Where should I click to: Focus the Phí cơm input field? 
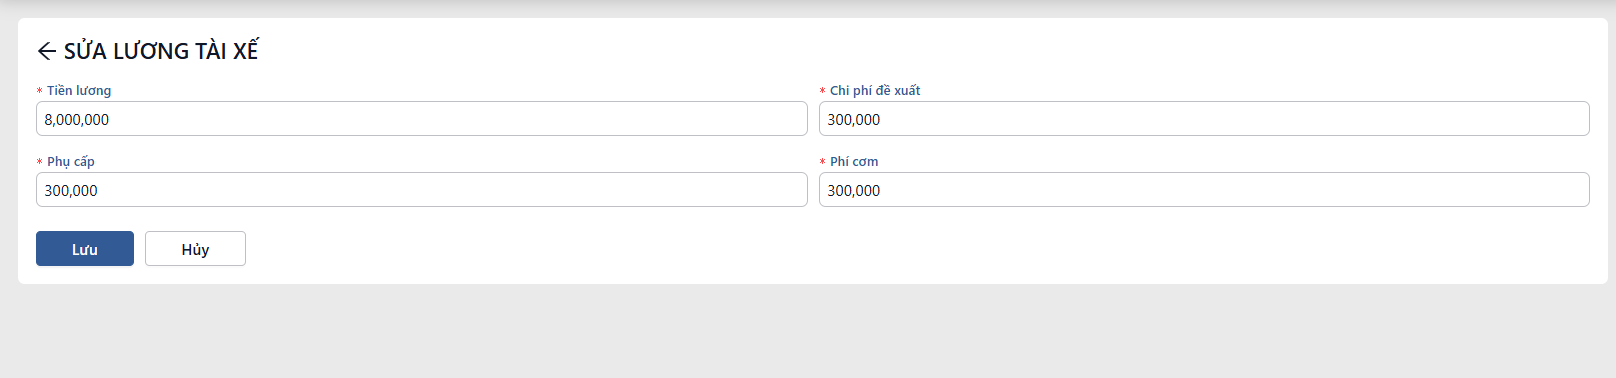1204,190
